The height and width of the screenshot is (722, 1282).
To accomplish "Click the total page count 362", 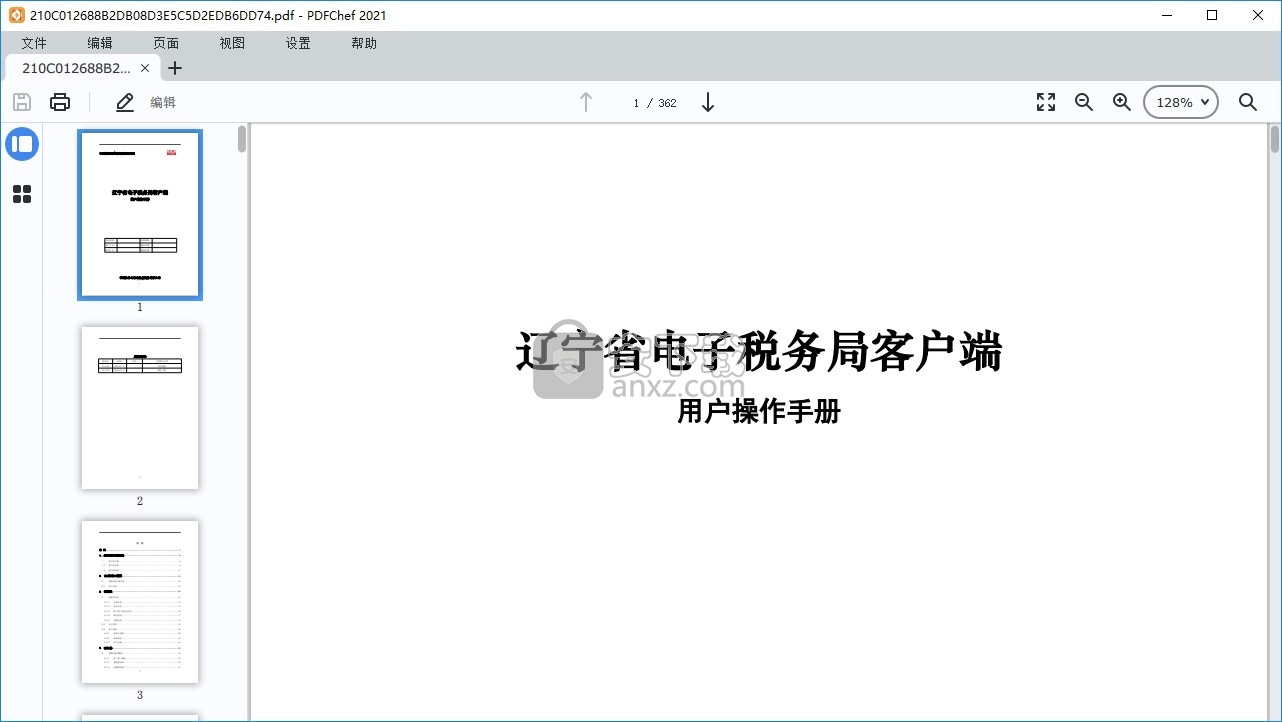I will [667, 103].
